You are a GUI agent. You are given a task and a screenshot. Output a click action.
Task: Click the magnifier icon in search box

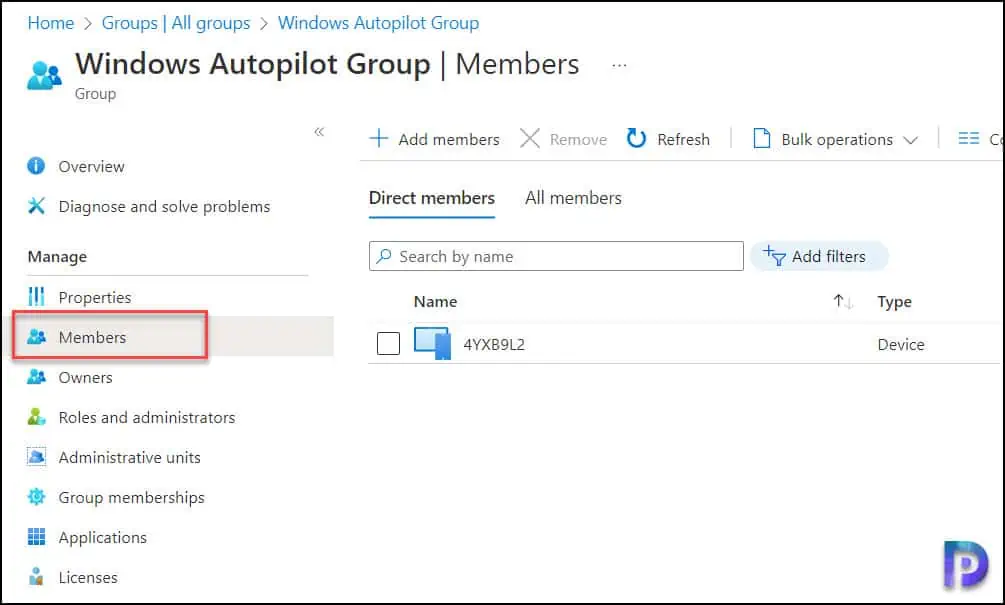(x=384, y=256)
